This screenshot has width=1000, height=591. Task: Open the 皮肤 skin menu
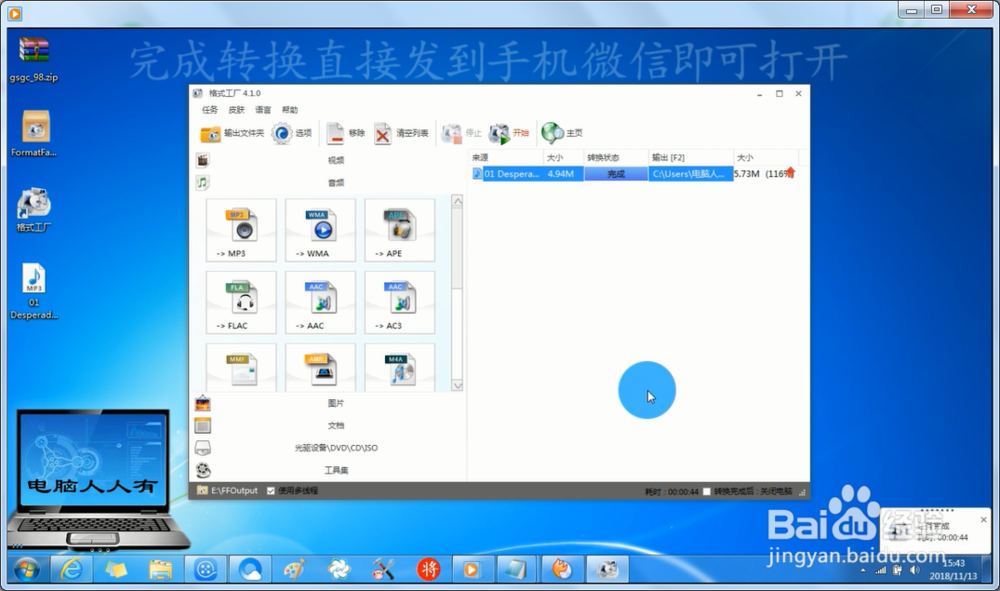click(x=237, y=110)
